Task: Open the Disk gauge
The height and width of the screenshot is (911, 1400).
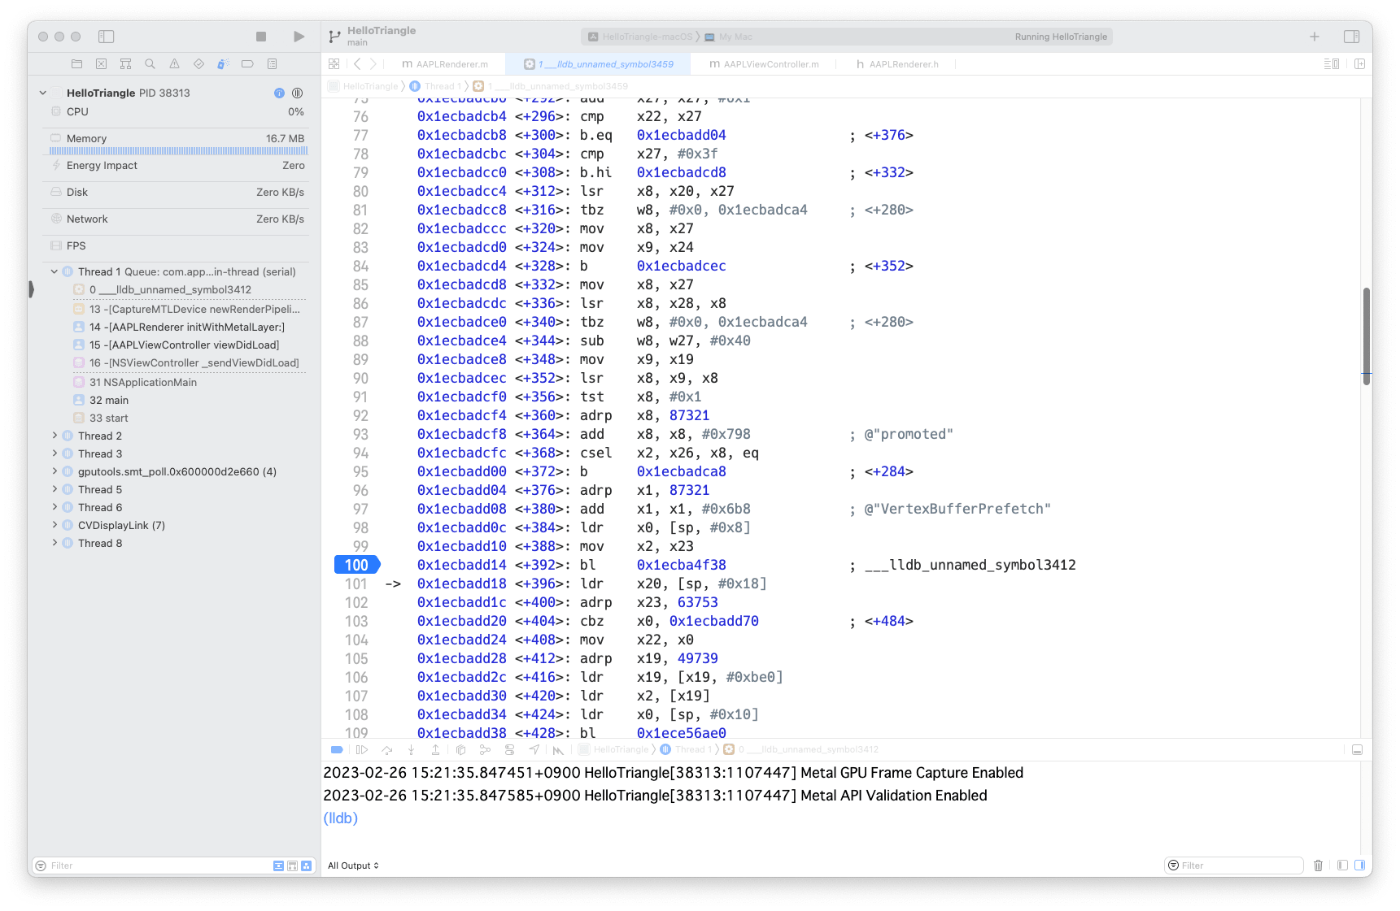Action: (178, 192)
